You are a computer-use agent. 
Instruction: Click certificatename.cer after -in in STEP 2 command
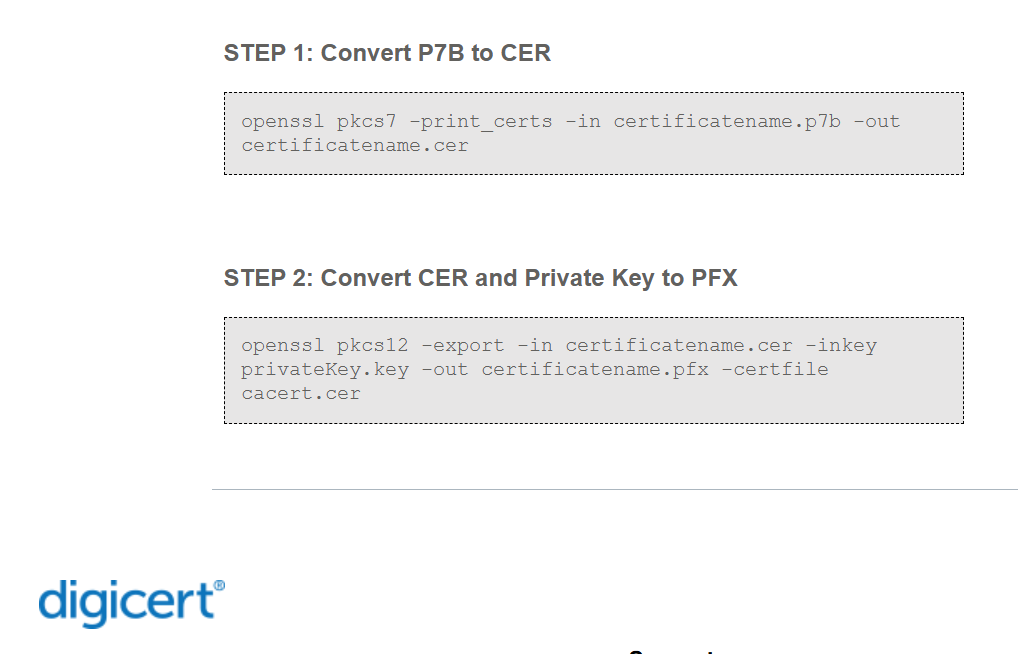pos(679,346)
